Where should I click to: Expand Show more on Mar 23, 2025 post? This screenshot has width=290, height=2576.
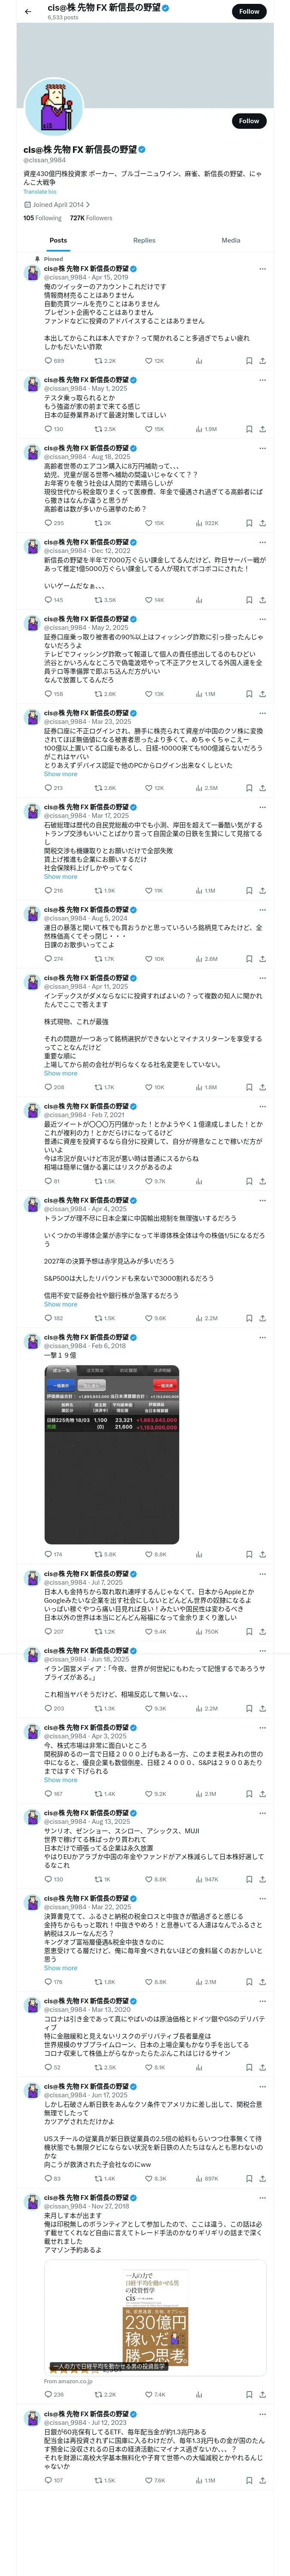(60, 774)
